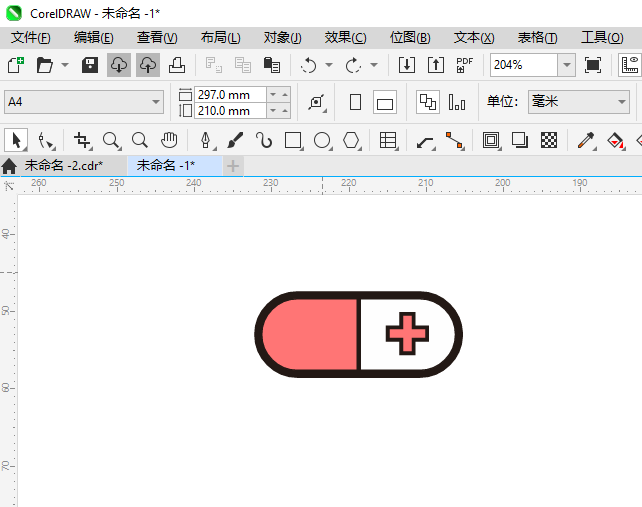Image resolution: width=642 pixels, height=507 pixels.
Task: Click the New document icon
Action: [16, 65]
